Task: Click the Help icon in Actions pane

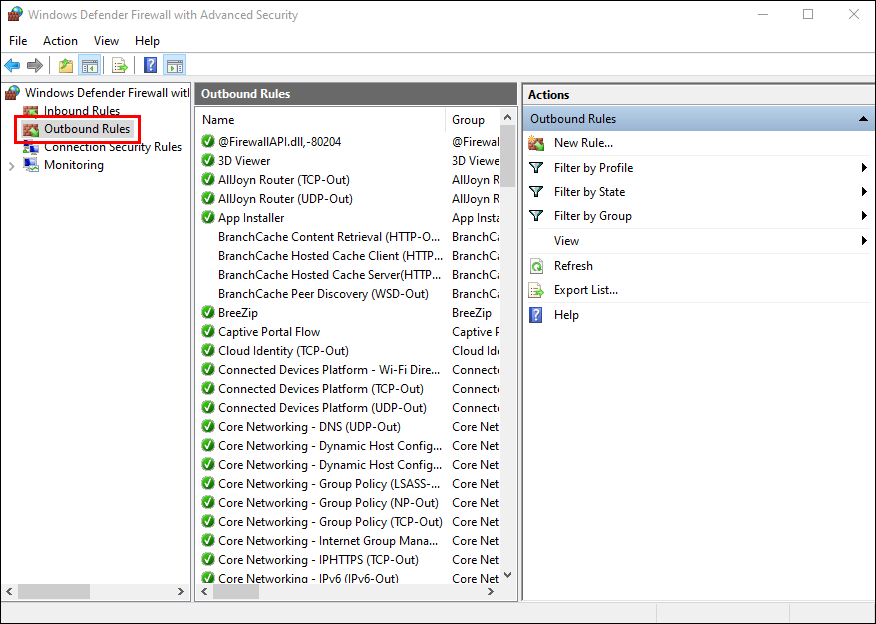Action: pos(536,315)
